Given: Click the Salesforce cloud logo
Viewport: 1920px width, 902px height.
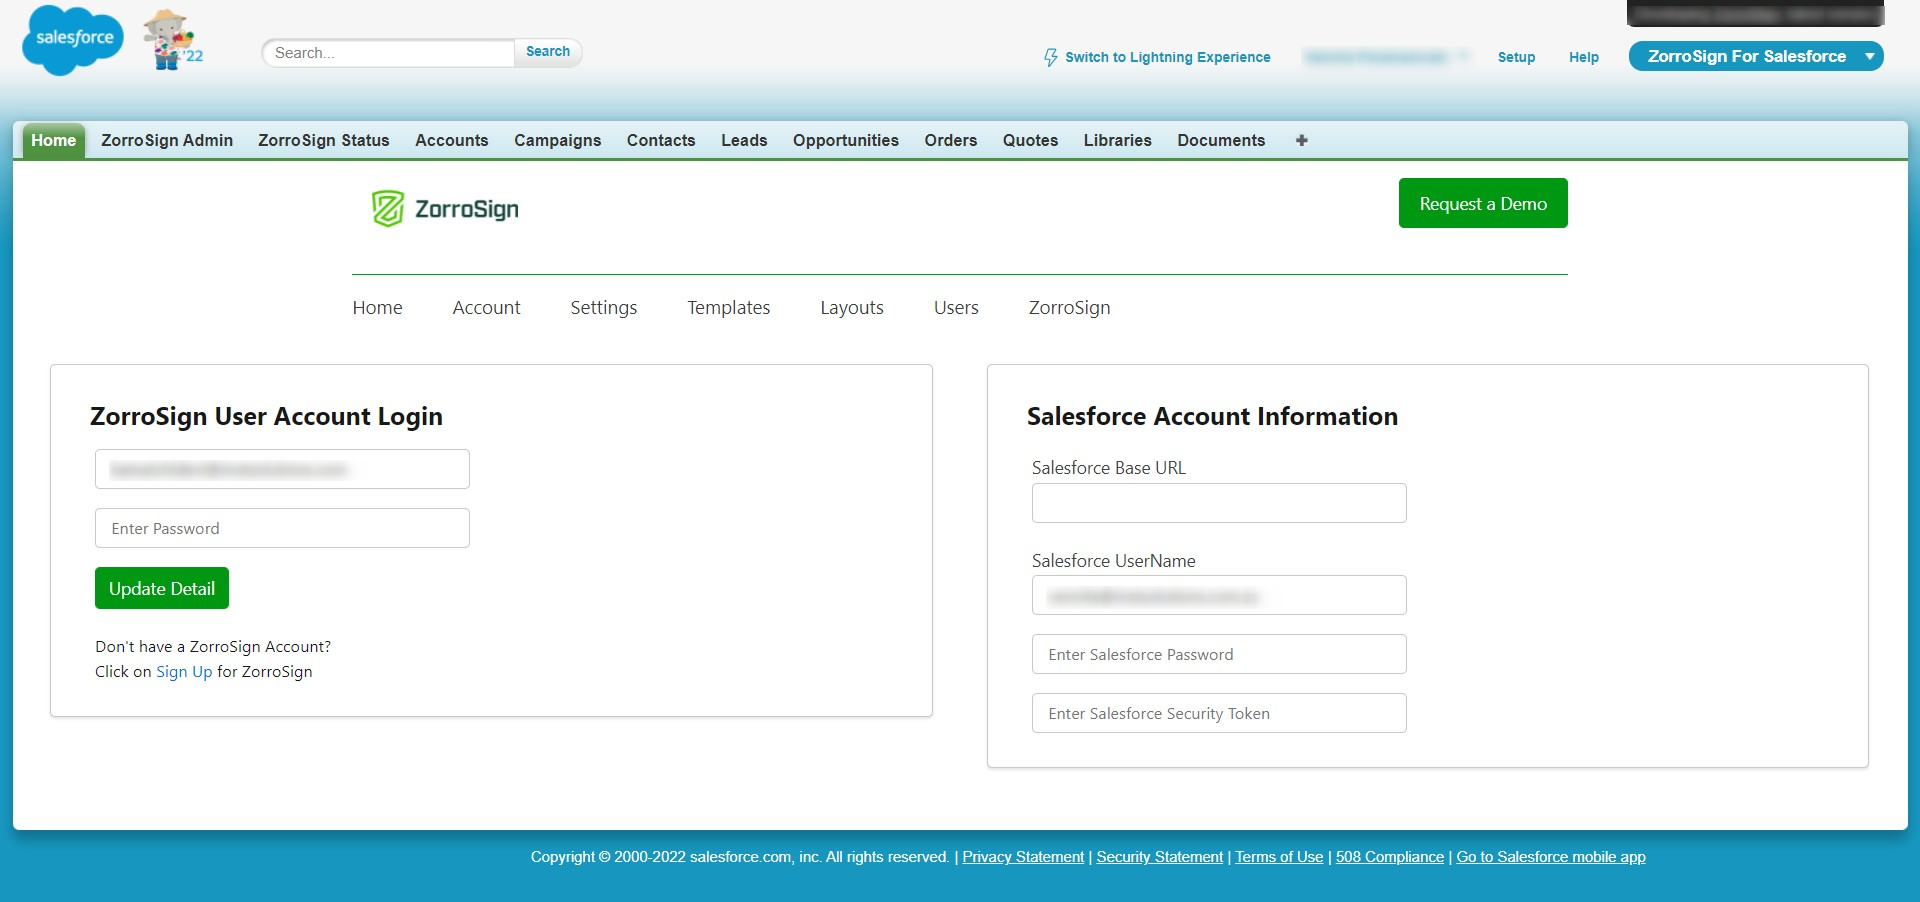Looking at the screenshot, I should pos(73,39).
